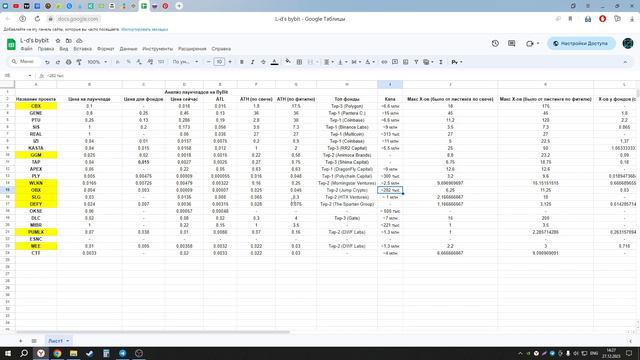Toggle italic formatting

click(252, 62)
